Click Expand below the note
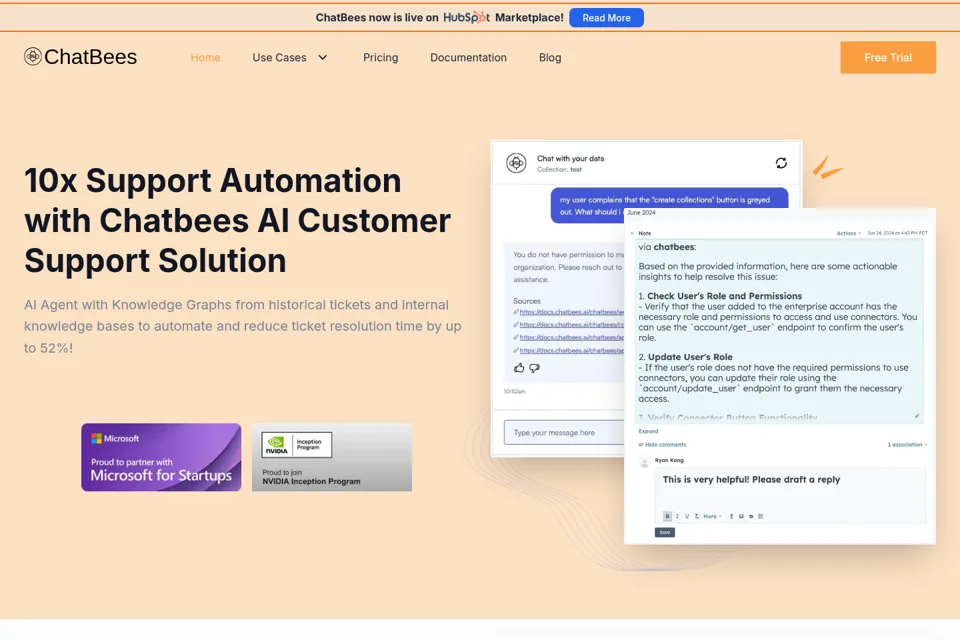 coord(648,431)
